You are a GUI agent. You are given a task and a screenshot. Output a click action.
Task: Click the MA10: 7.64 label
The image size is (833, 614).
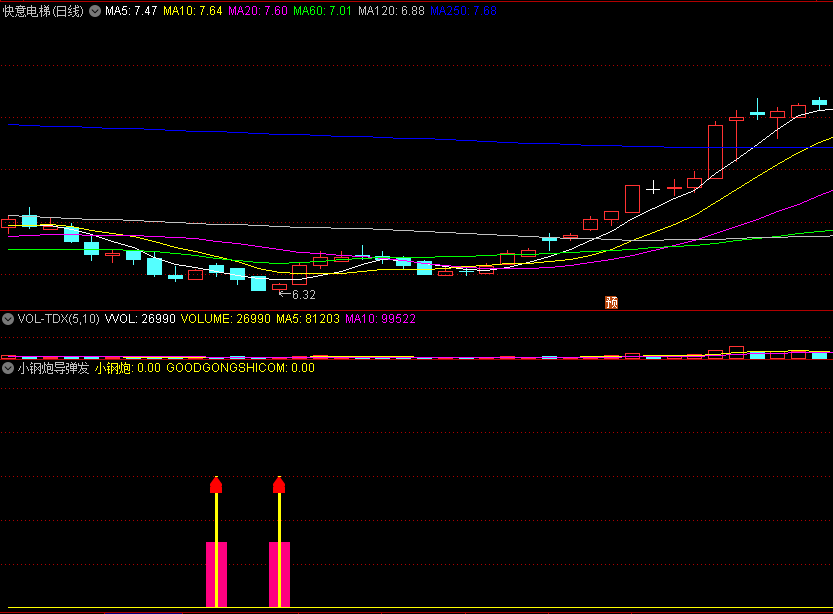click(x=192, y=11)
